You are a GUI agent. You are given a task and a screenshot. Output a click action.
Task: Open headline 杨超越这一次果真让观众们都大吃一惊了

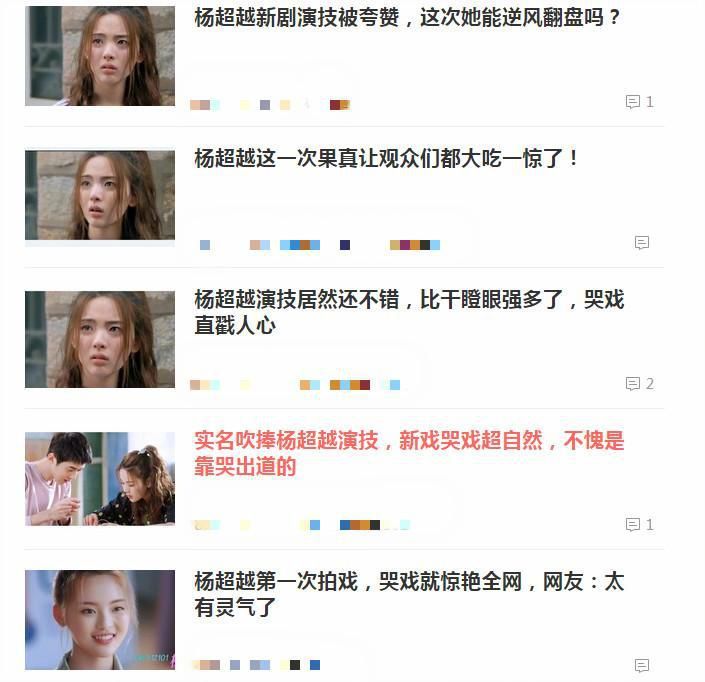(387, 158)
